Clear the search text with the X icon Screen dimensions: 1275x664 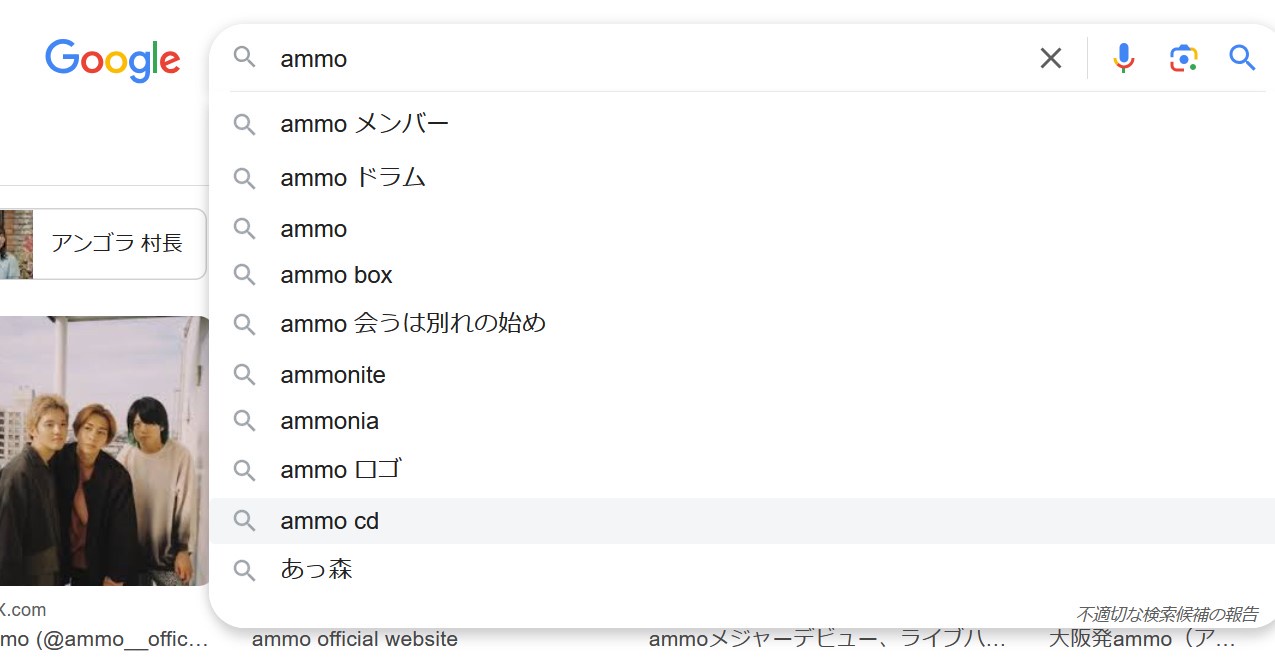[1050, 59]
